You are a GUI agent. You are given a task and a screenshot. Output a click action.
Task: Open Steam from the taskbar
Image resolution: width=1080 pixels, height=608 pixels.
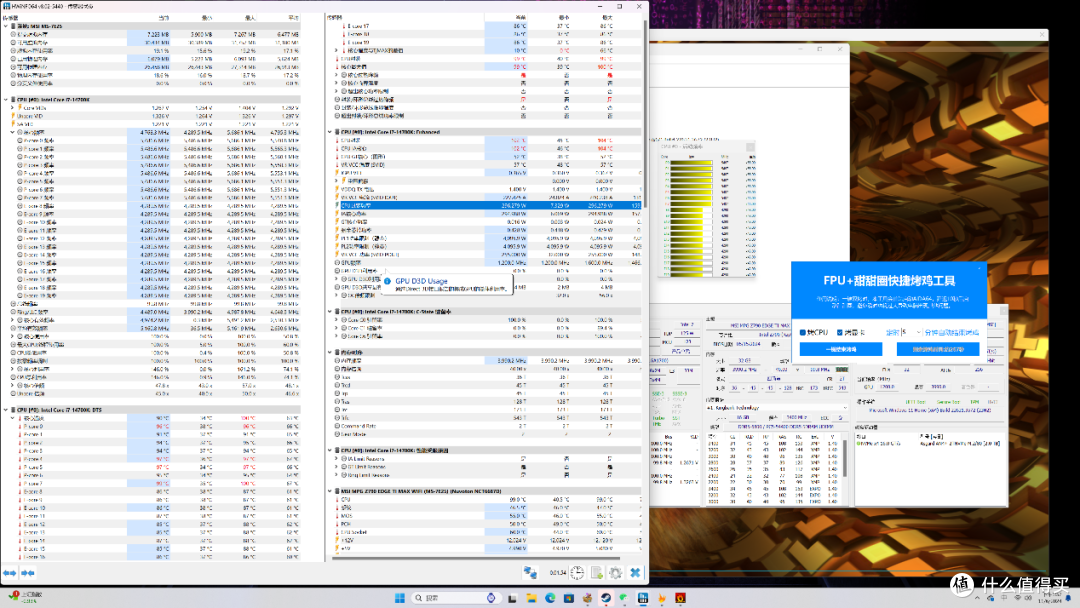point(605,598)
